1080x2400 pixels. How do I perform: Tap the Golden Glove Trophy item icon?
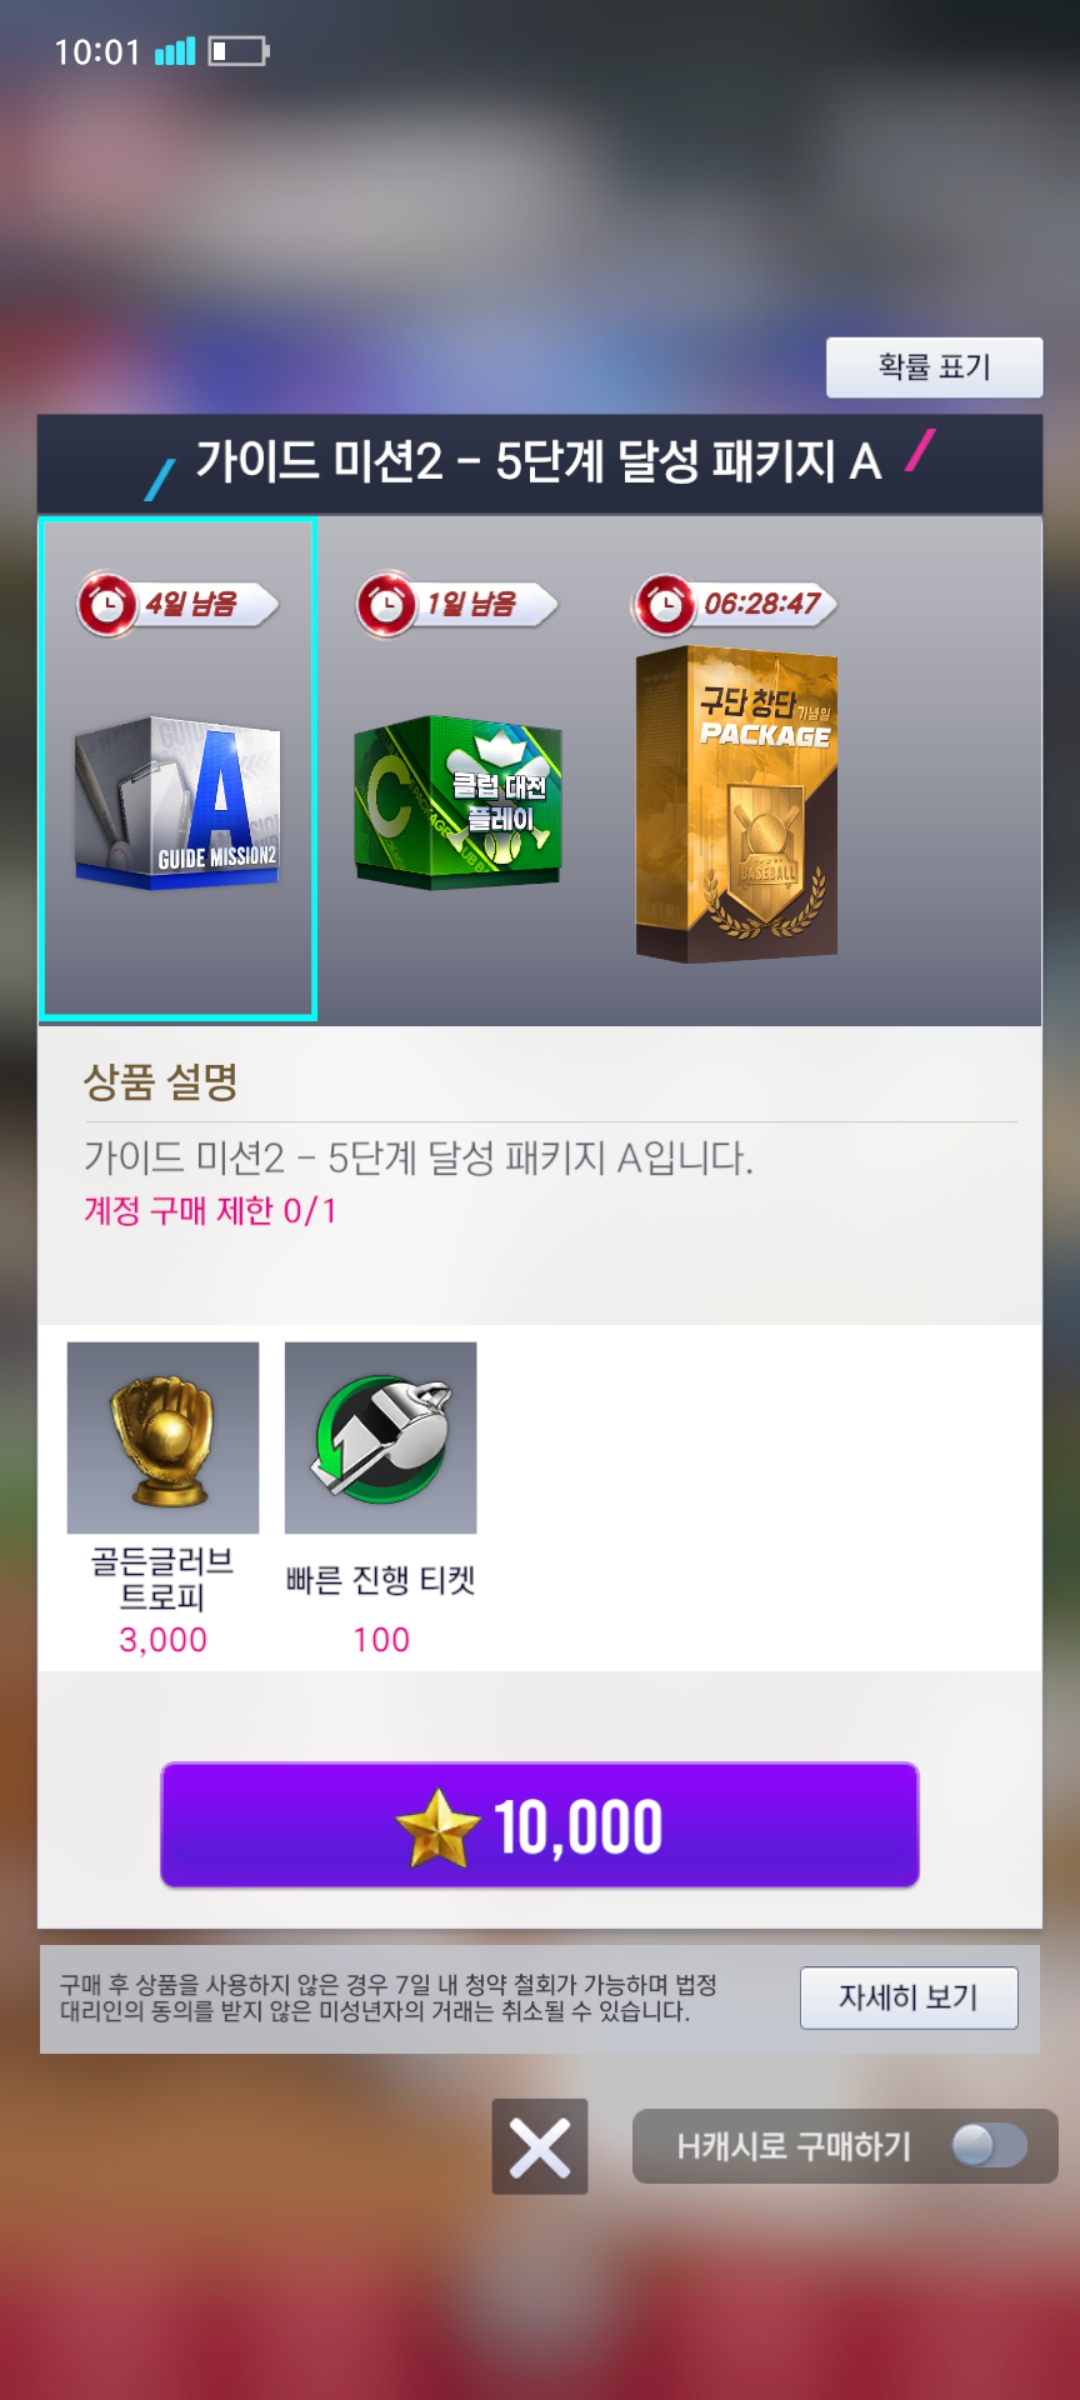(163, 1438)
